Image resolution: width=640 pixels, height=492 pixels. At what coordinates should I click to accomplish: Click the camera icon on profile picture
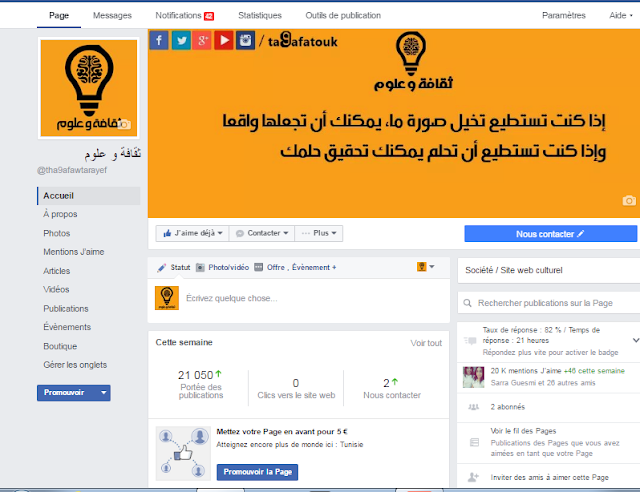126,124
